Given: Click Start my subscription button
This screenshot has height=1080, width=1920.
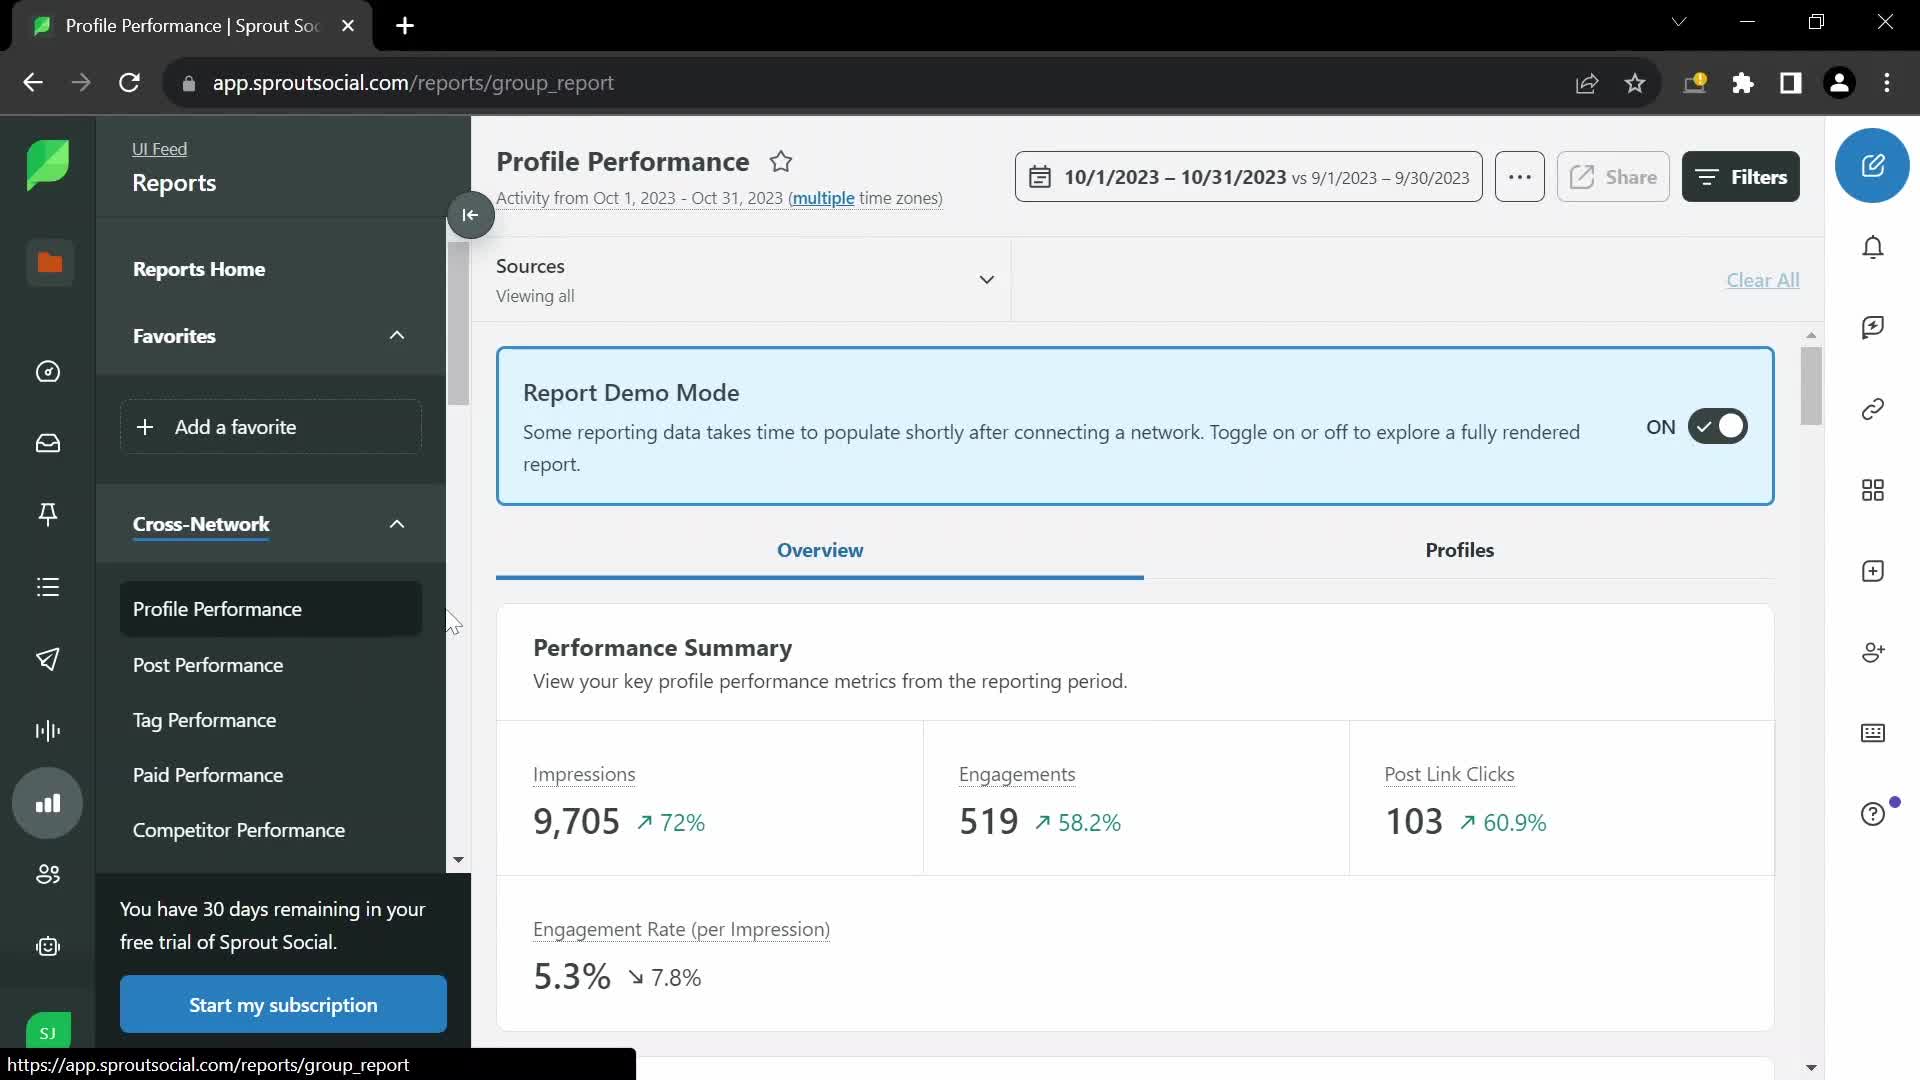Looking at the screenshot, I should point(282,1005).
